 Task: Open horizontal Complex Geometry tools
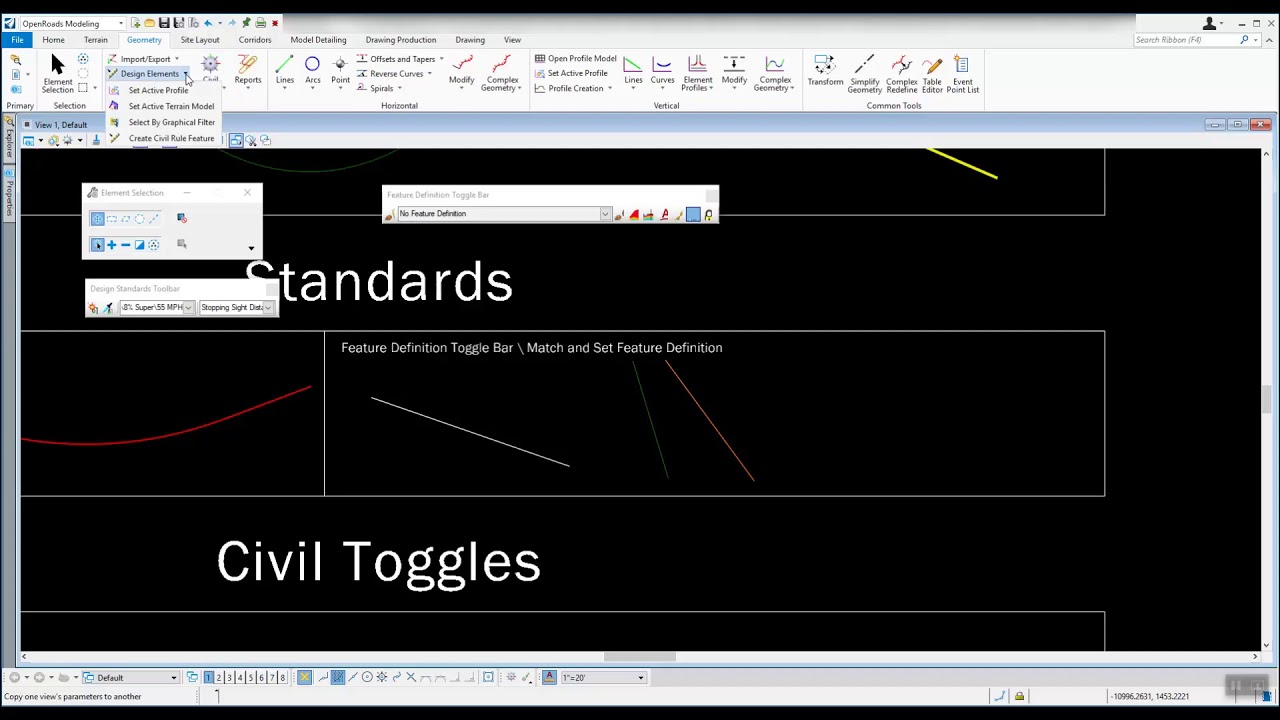502,74
